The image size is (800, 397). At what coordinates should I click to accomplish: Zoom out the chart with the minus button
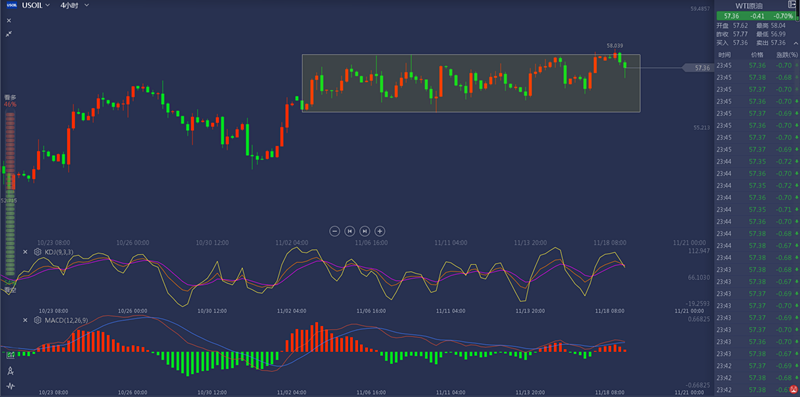334,231
